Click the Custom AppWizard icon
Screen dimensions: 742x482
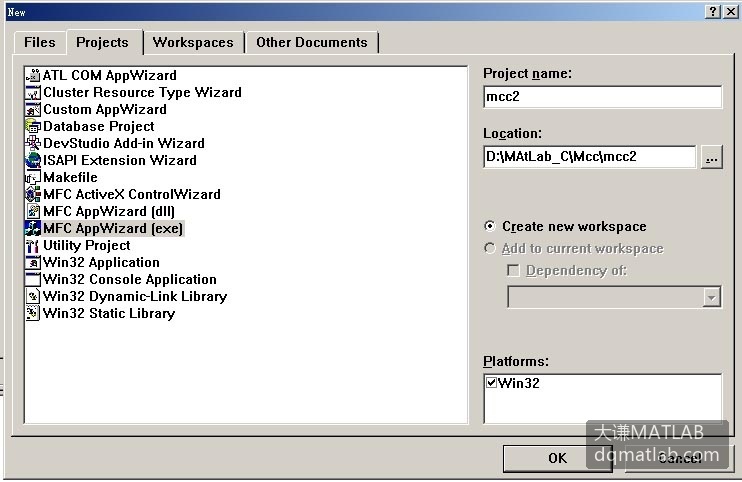[x=33, y=110]
